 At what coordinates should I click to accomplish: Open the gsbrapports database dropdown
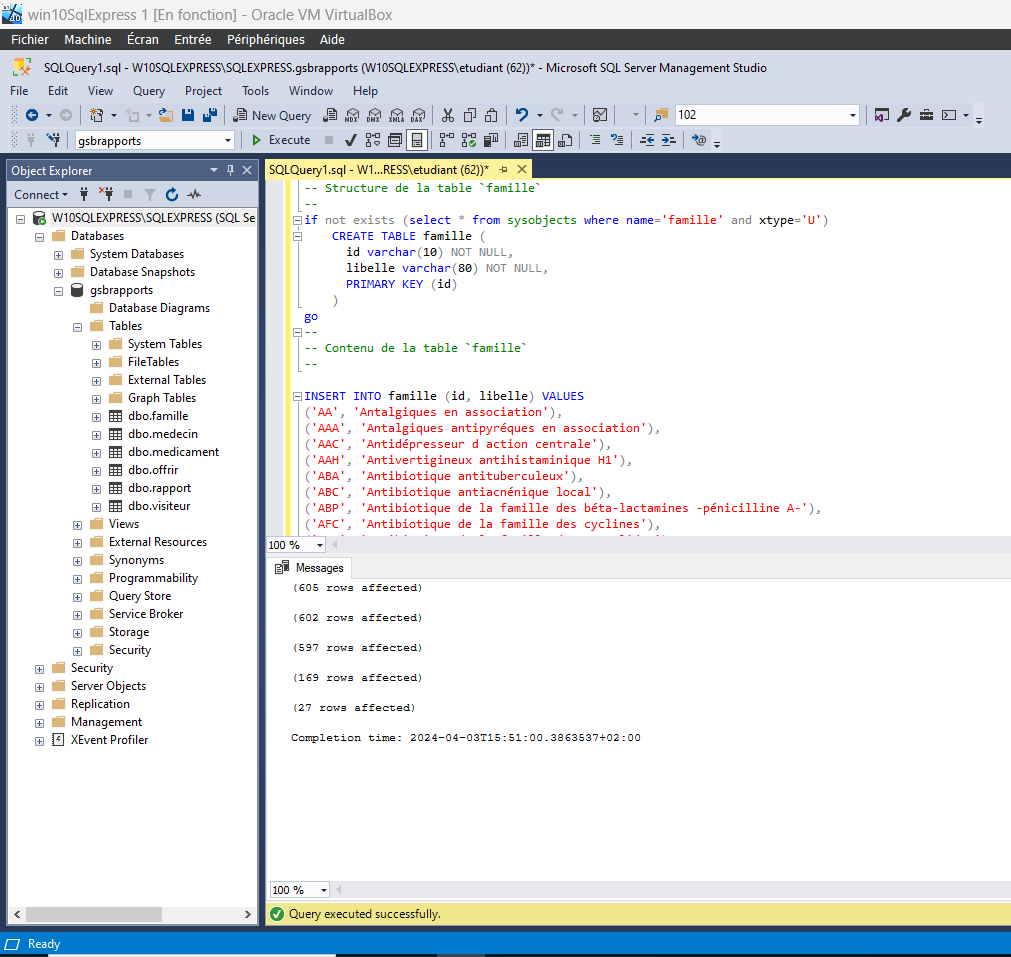229,141
